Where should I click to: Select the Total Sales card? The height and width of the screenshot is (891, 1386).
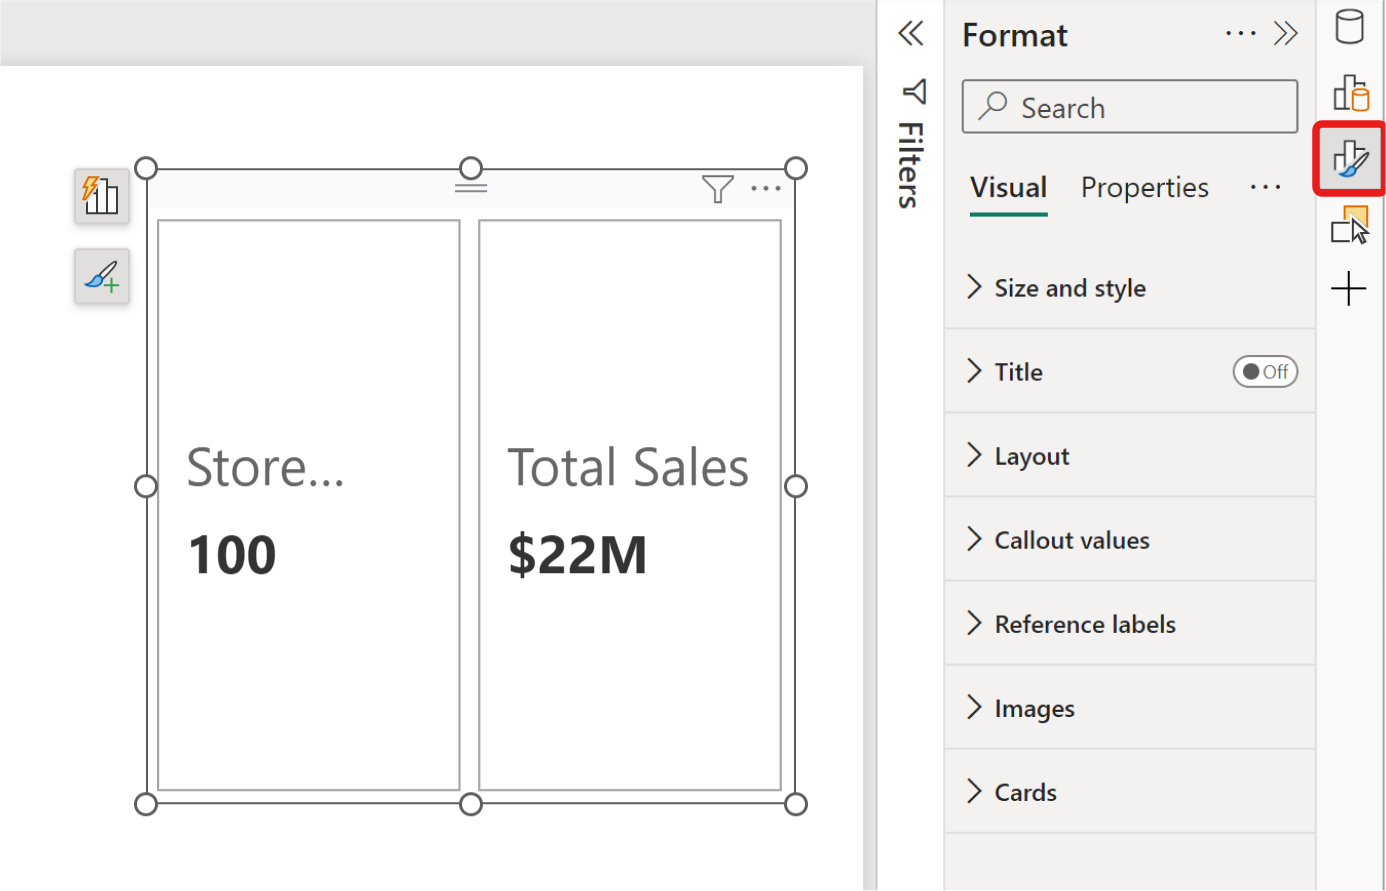[x=630, y=505]
